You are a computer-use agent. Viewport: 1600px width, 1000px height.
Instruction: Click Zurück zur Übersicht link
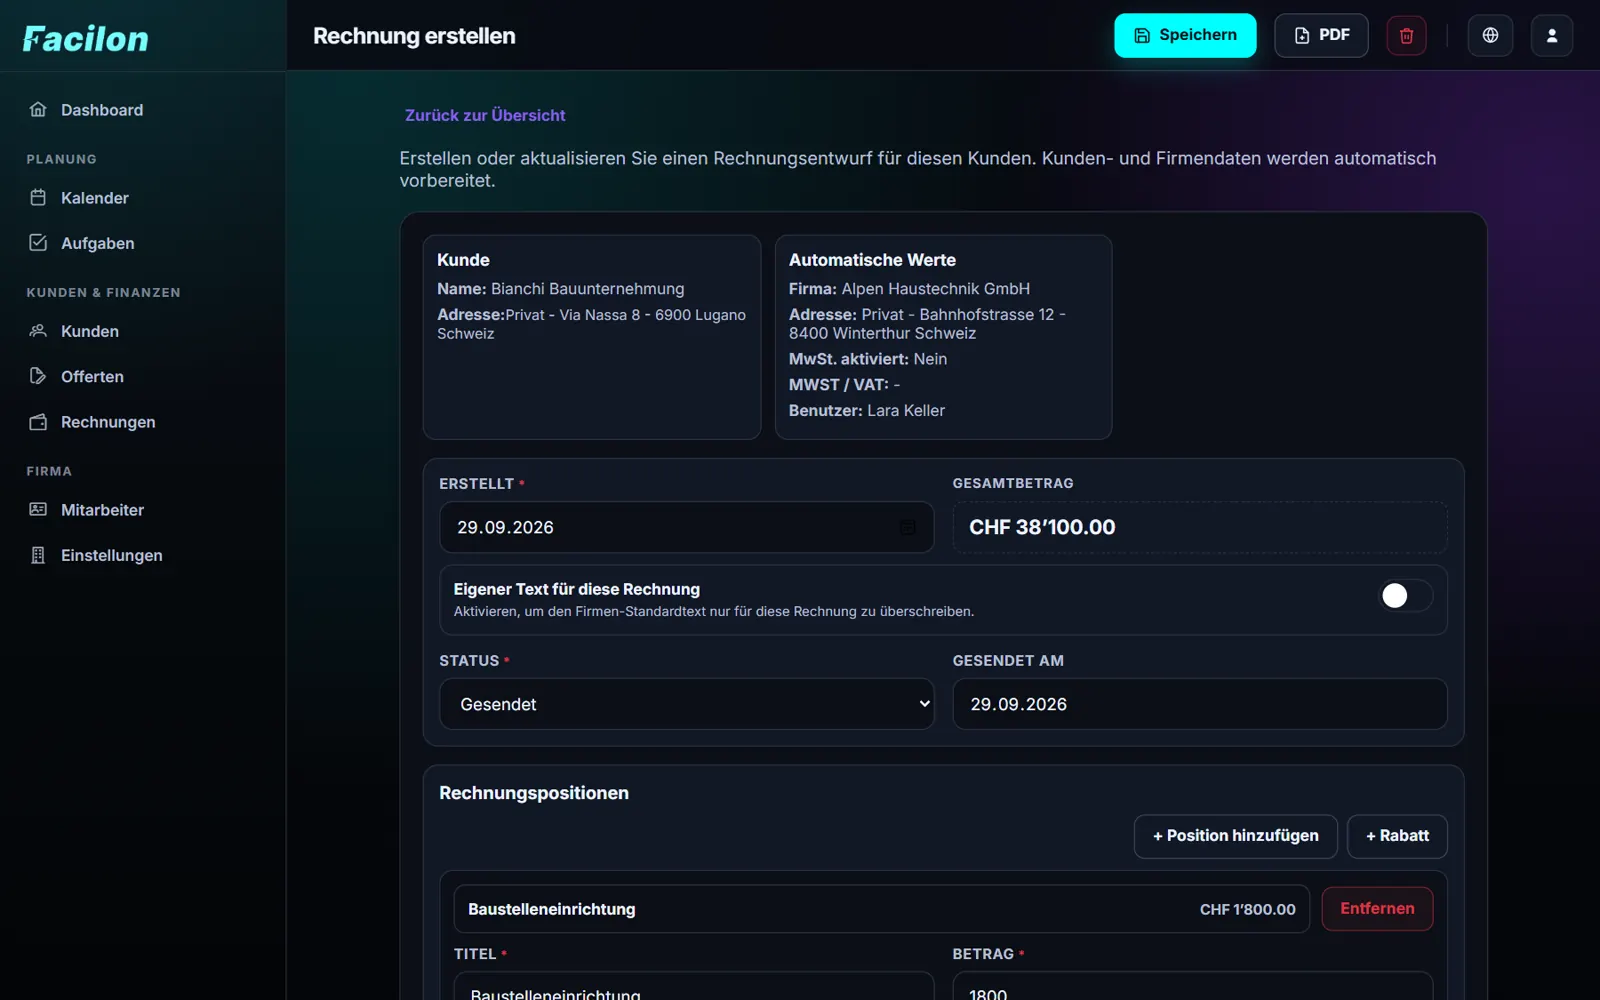pyautogui.click(x=485, y=115)
